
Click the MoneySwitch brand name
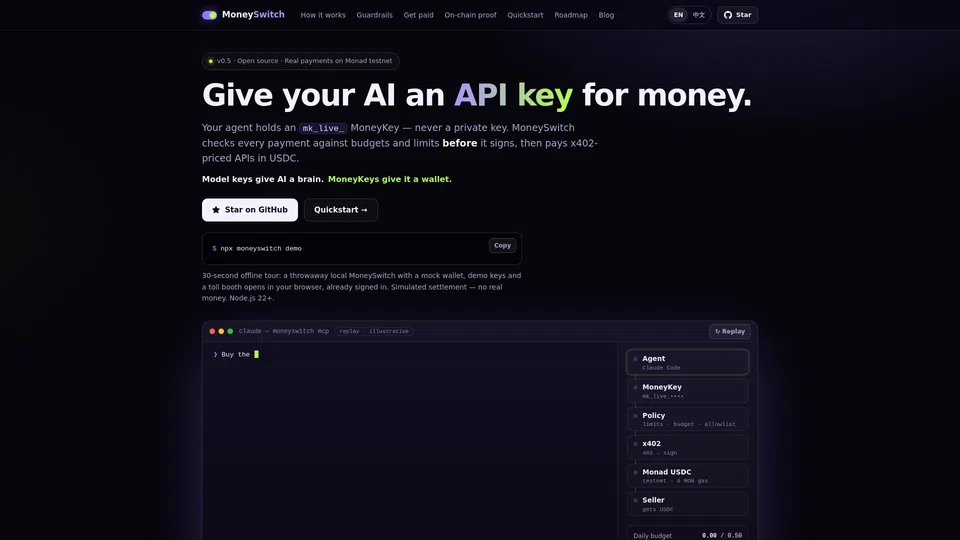click(x=253, y=15)
